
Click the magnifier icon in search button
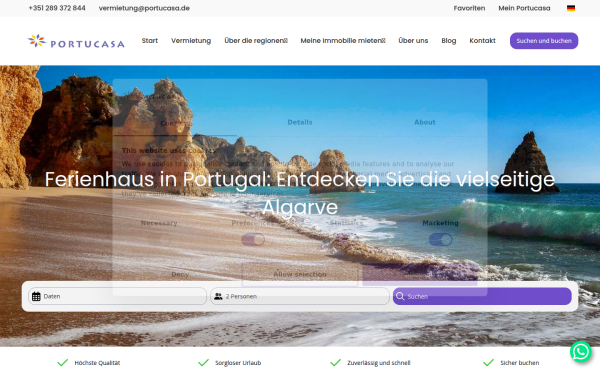[400, 296]
